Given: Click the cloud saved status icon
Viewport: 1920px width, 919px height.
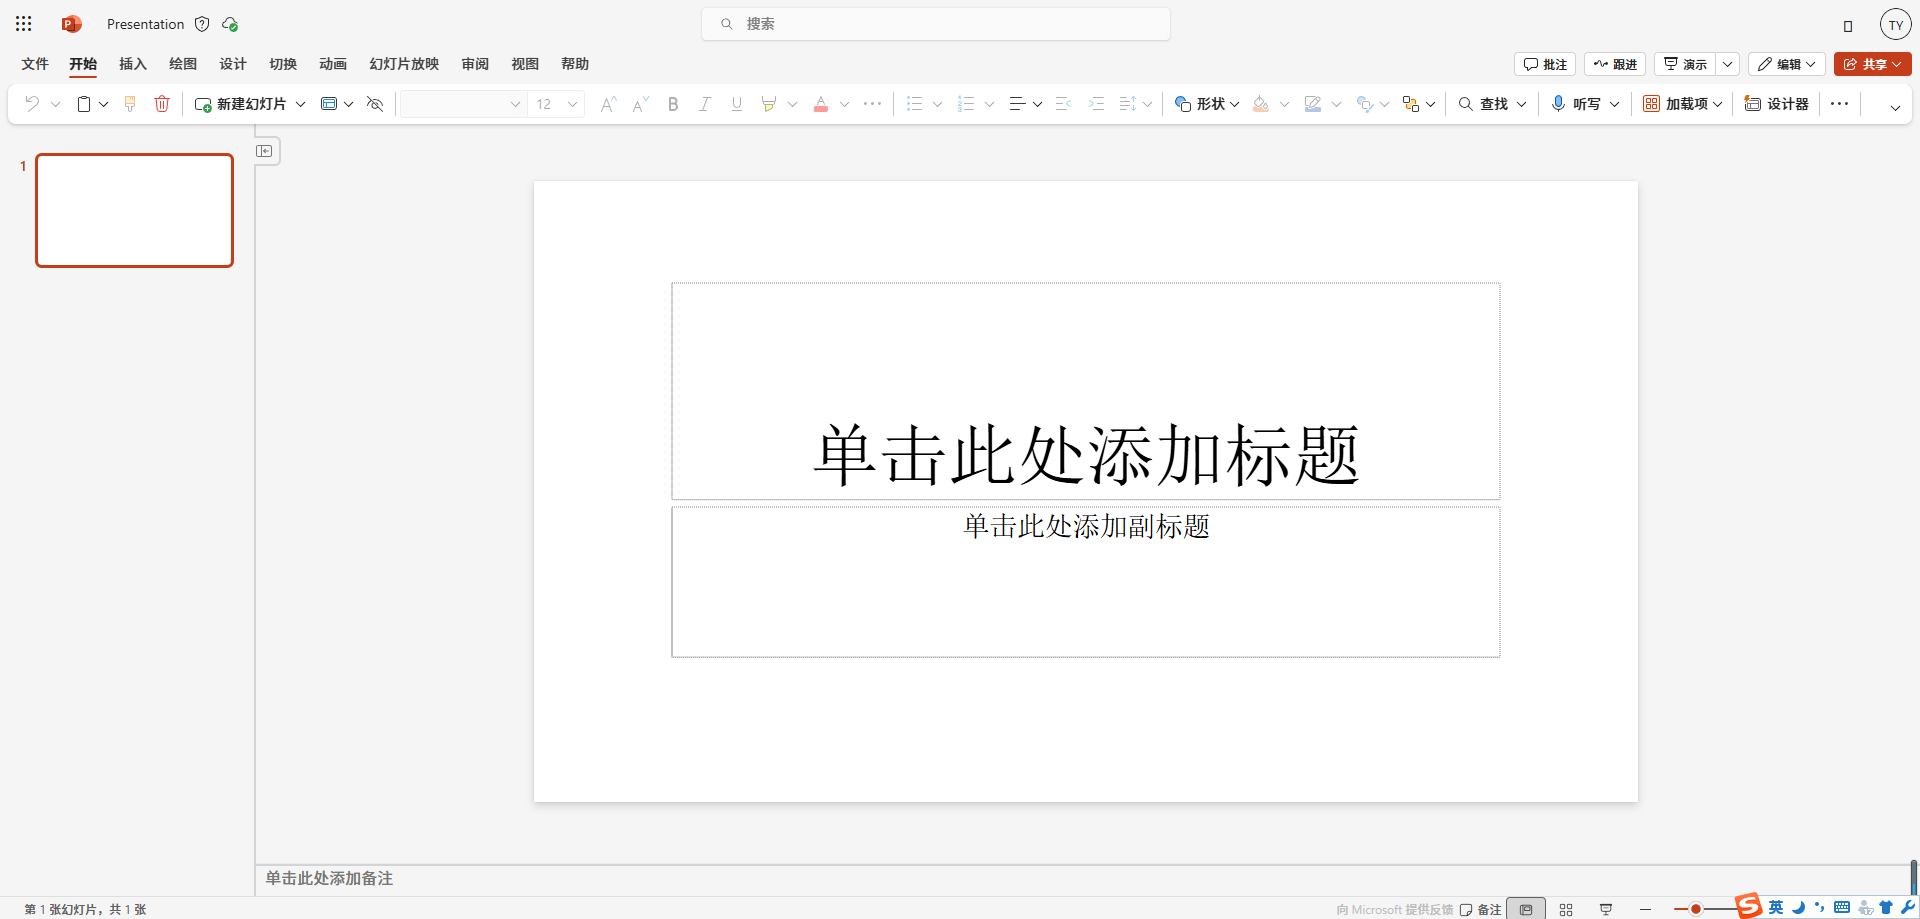Looking at the screenshot, I should click(x=230, y=24).
